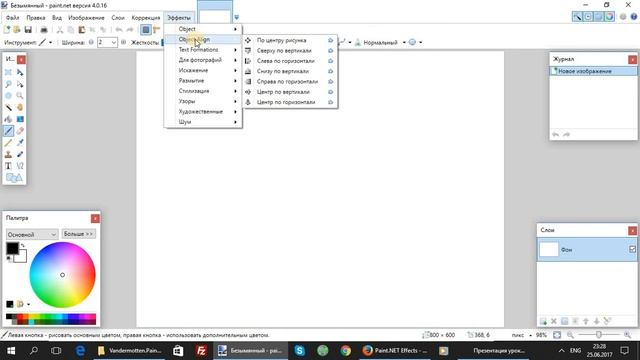Select the Move Selected Pixels tool

(20, 72)
